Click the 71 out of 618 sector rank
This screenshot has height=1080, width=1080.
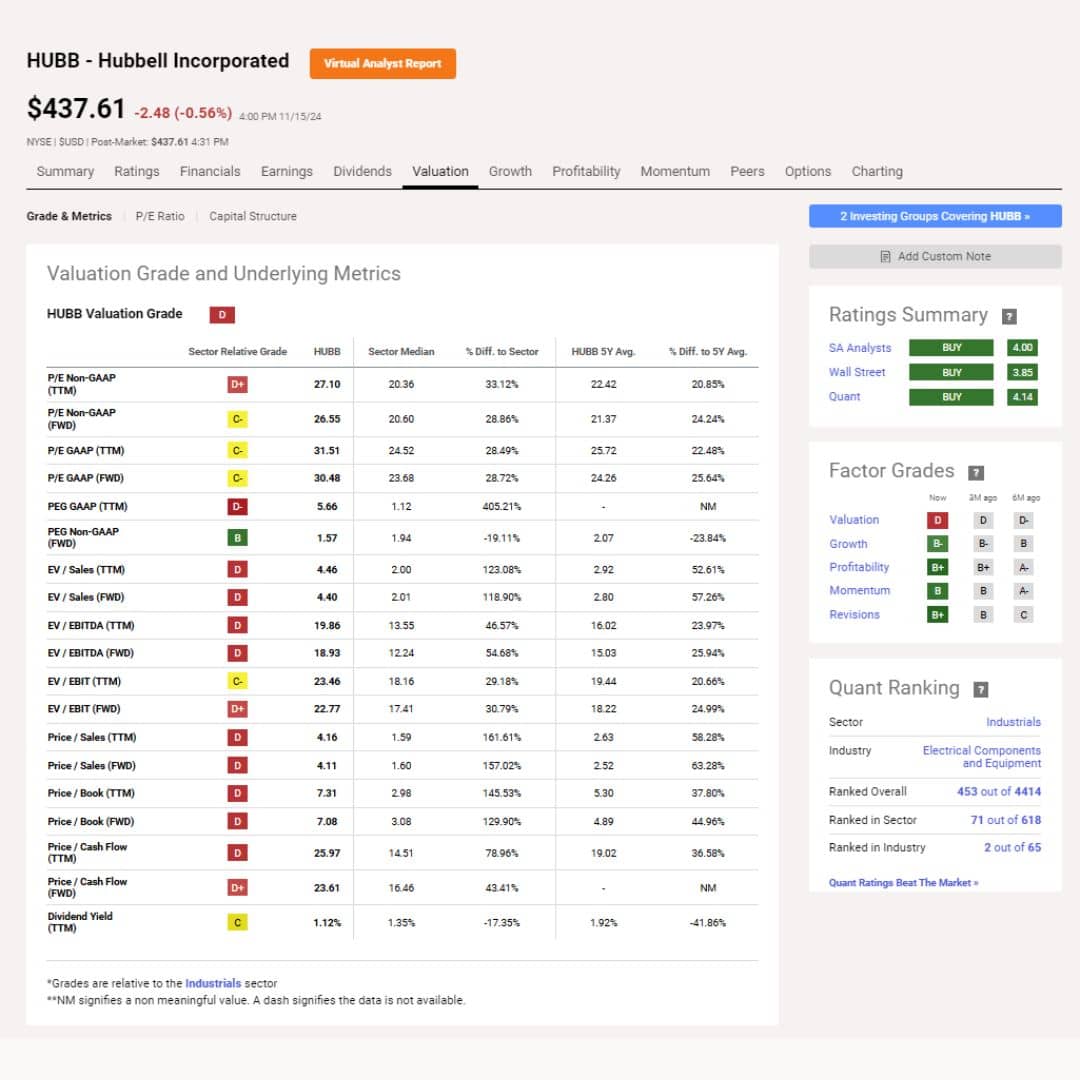(1006, 820)
